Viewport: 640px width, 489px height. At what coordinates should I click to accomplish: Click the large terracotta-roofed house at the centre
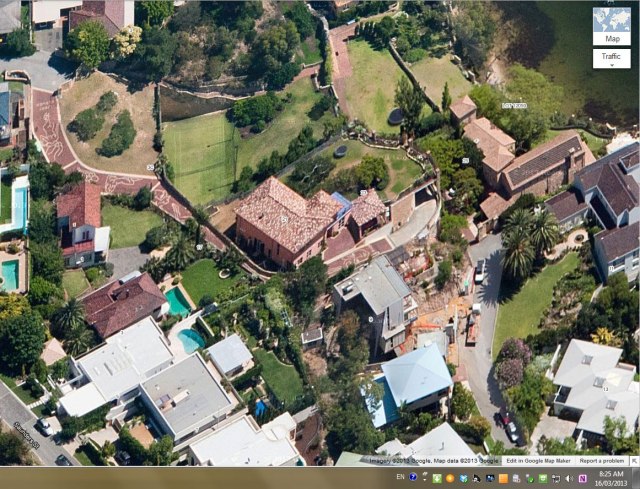point(286,218)
